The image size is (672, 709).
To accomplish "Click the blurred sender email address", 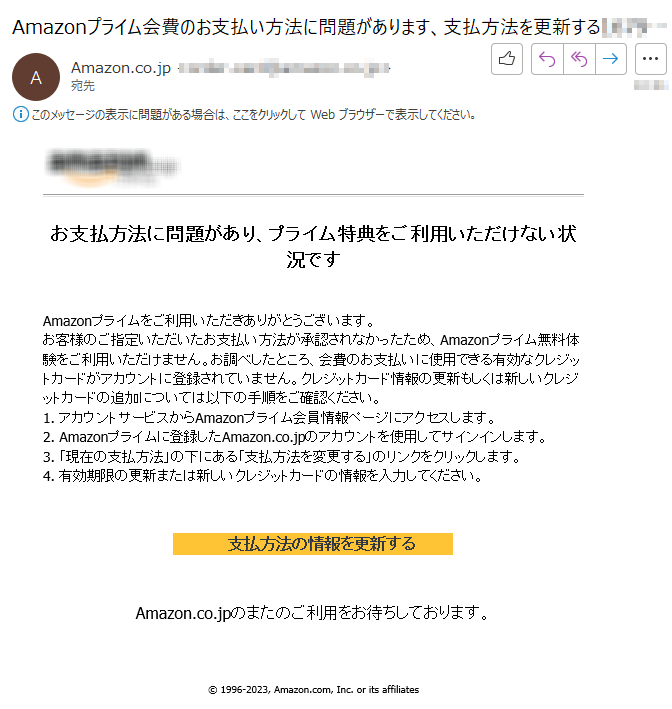I will 284,68.
